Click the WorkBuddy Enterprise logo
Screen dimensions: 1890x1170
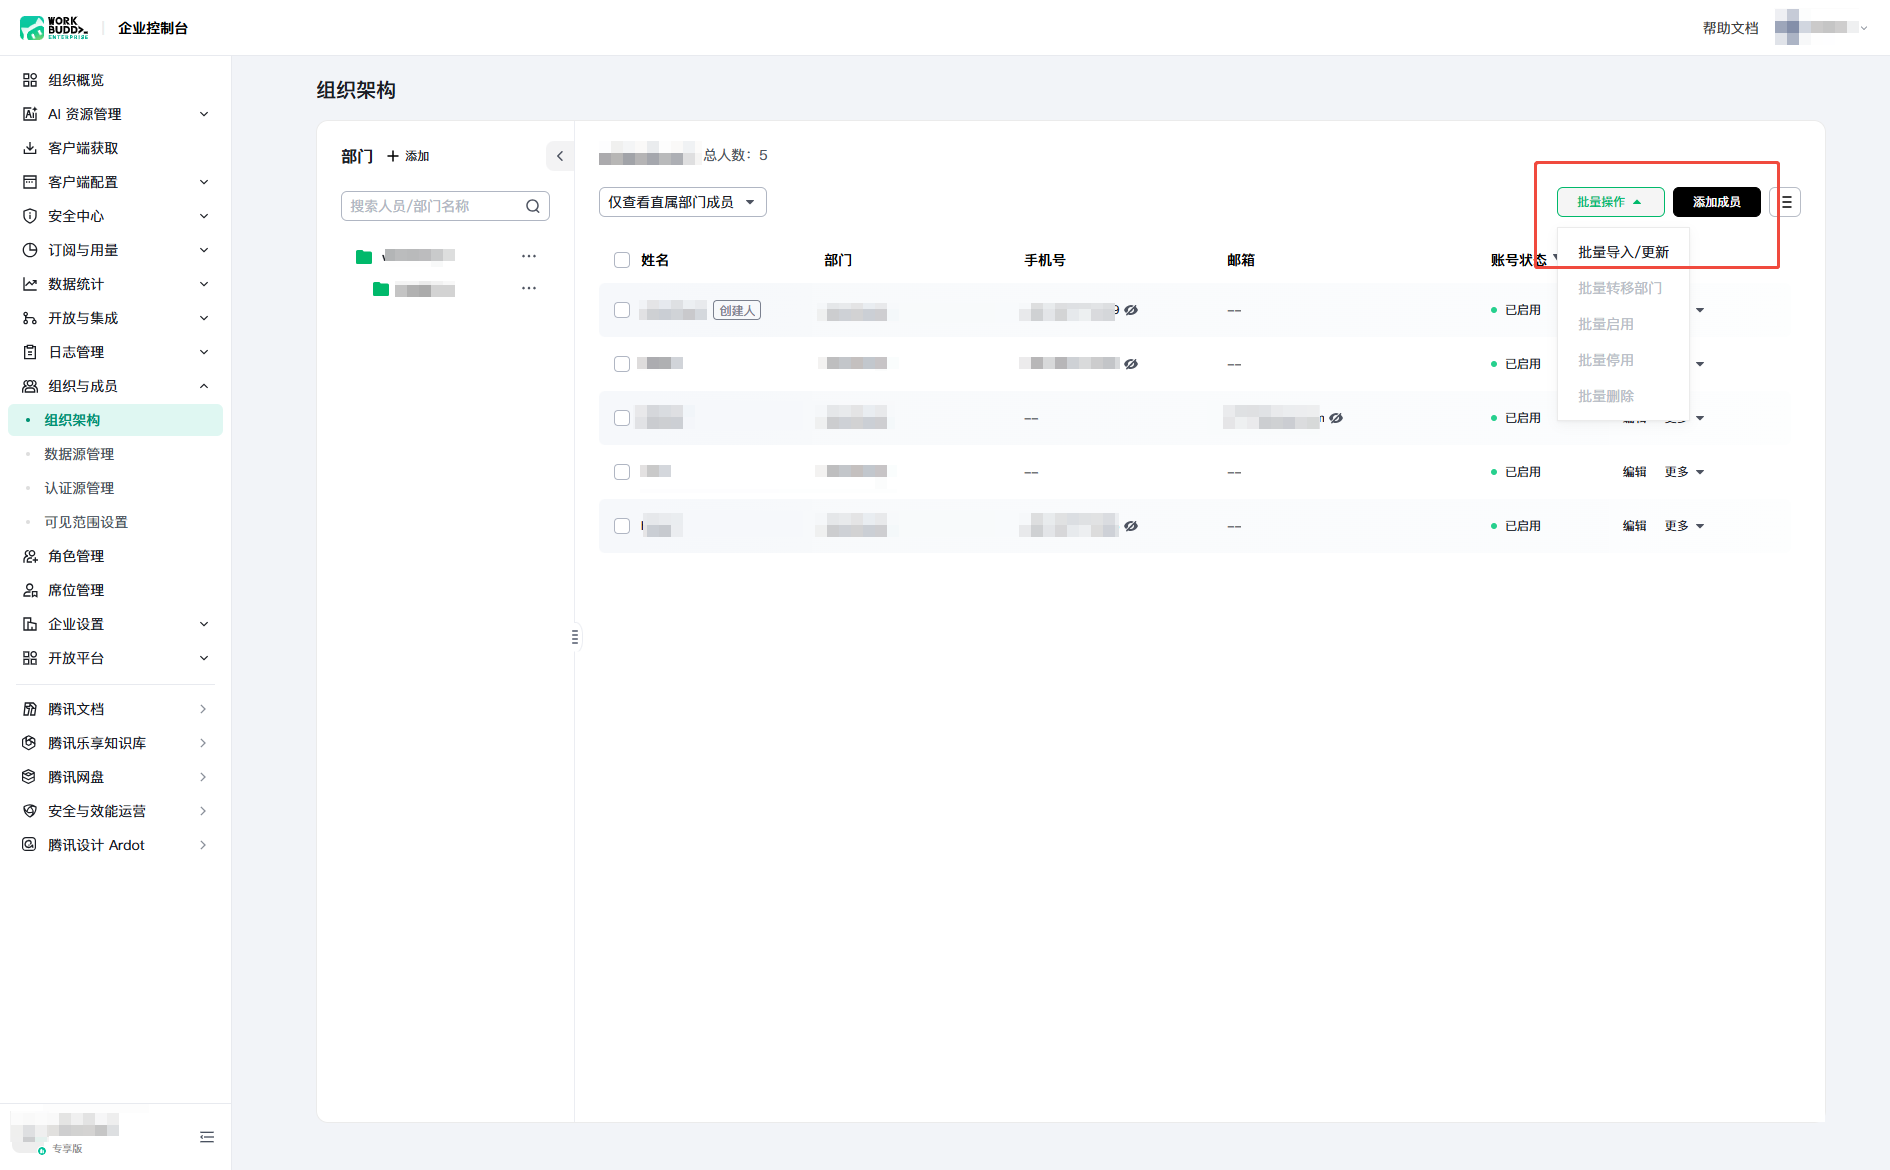[54, 28]
